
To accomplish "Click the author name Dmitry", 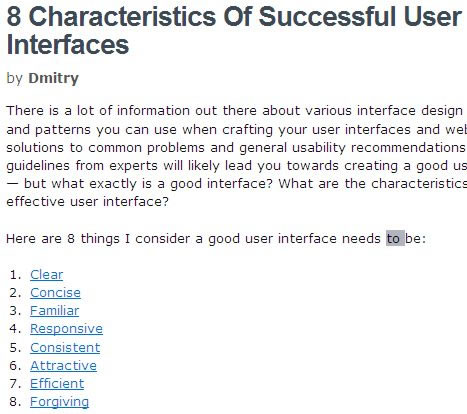I will 54,78.
